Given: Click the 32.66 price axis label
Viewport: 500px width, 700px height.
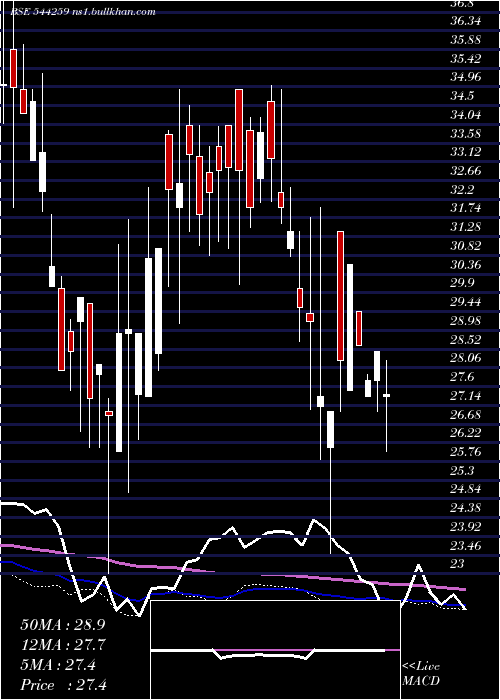Looking at the screenshot, I should tap(466, 171).
